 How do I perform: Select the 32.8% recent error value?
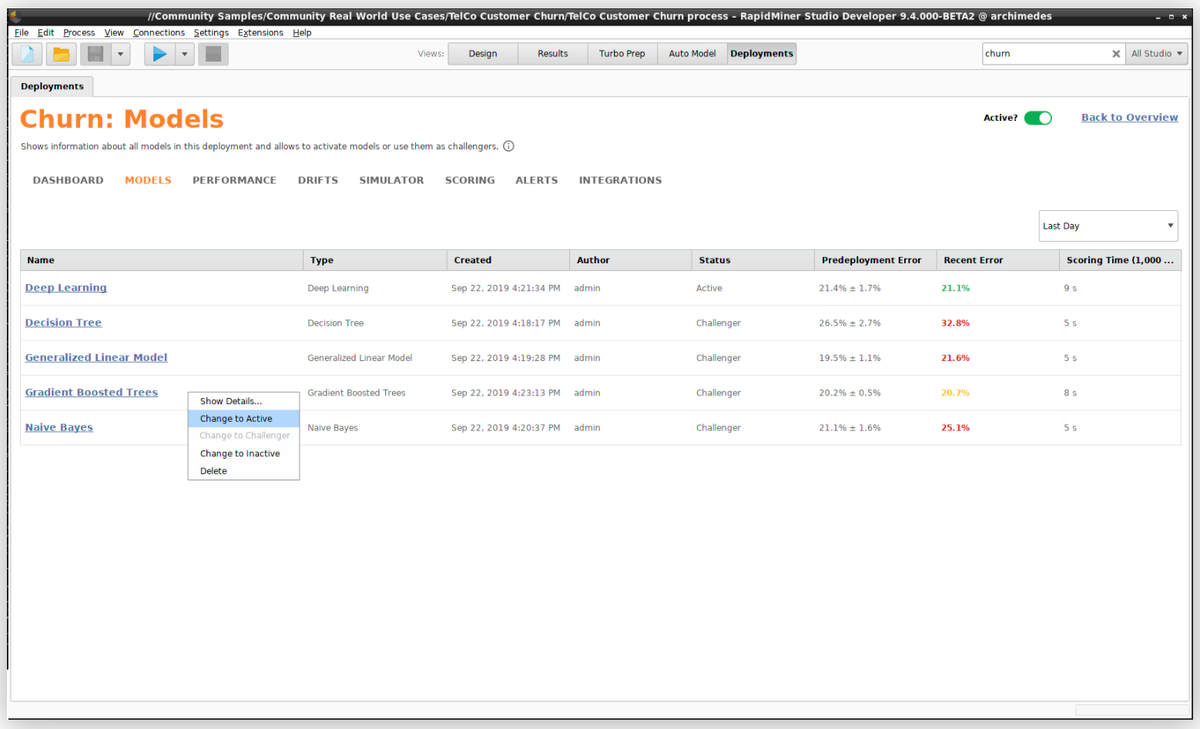click(955, 323)
